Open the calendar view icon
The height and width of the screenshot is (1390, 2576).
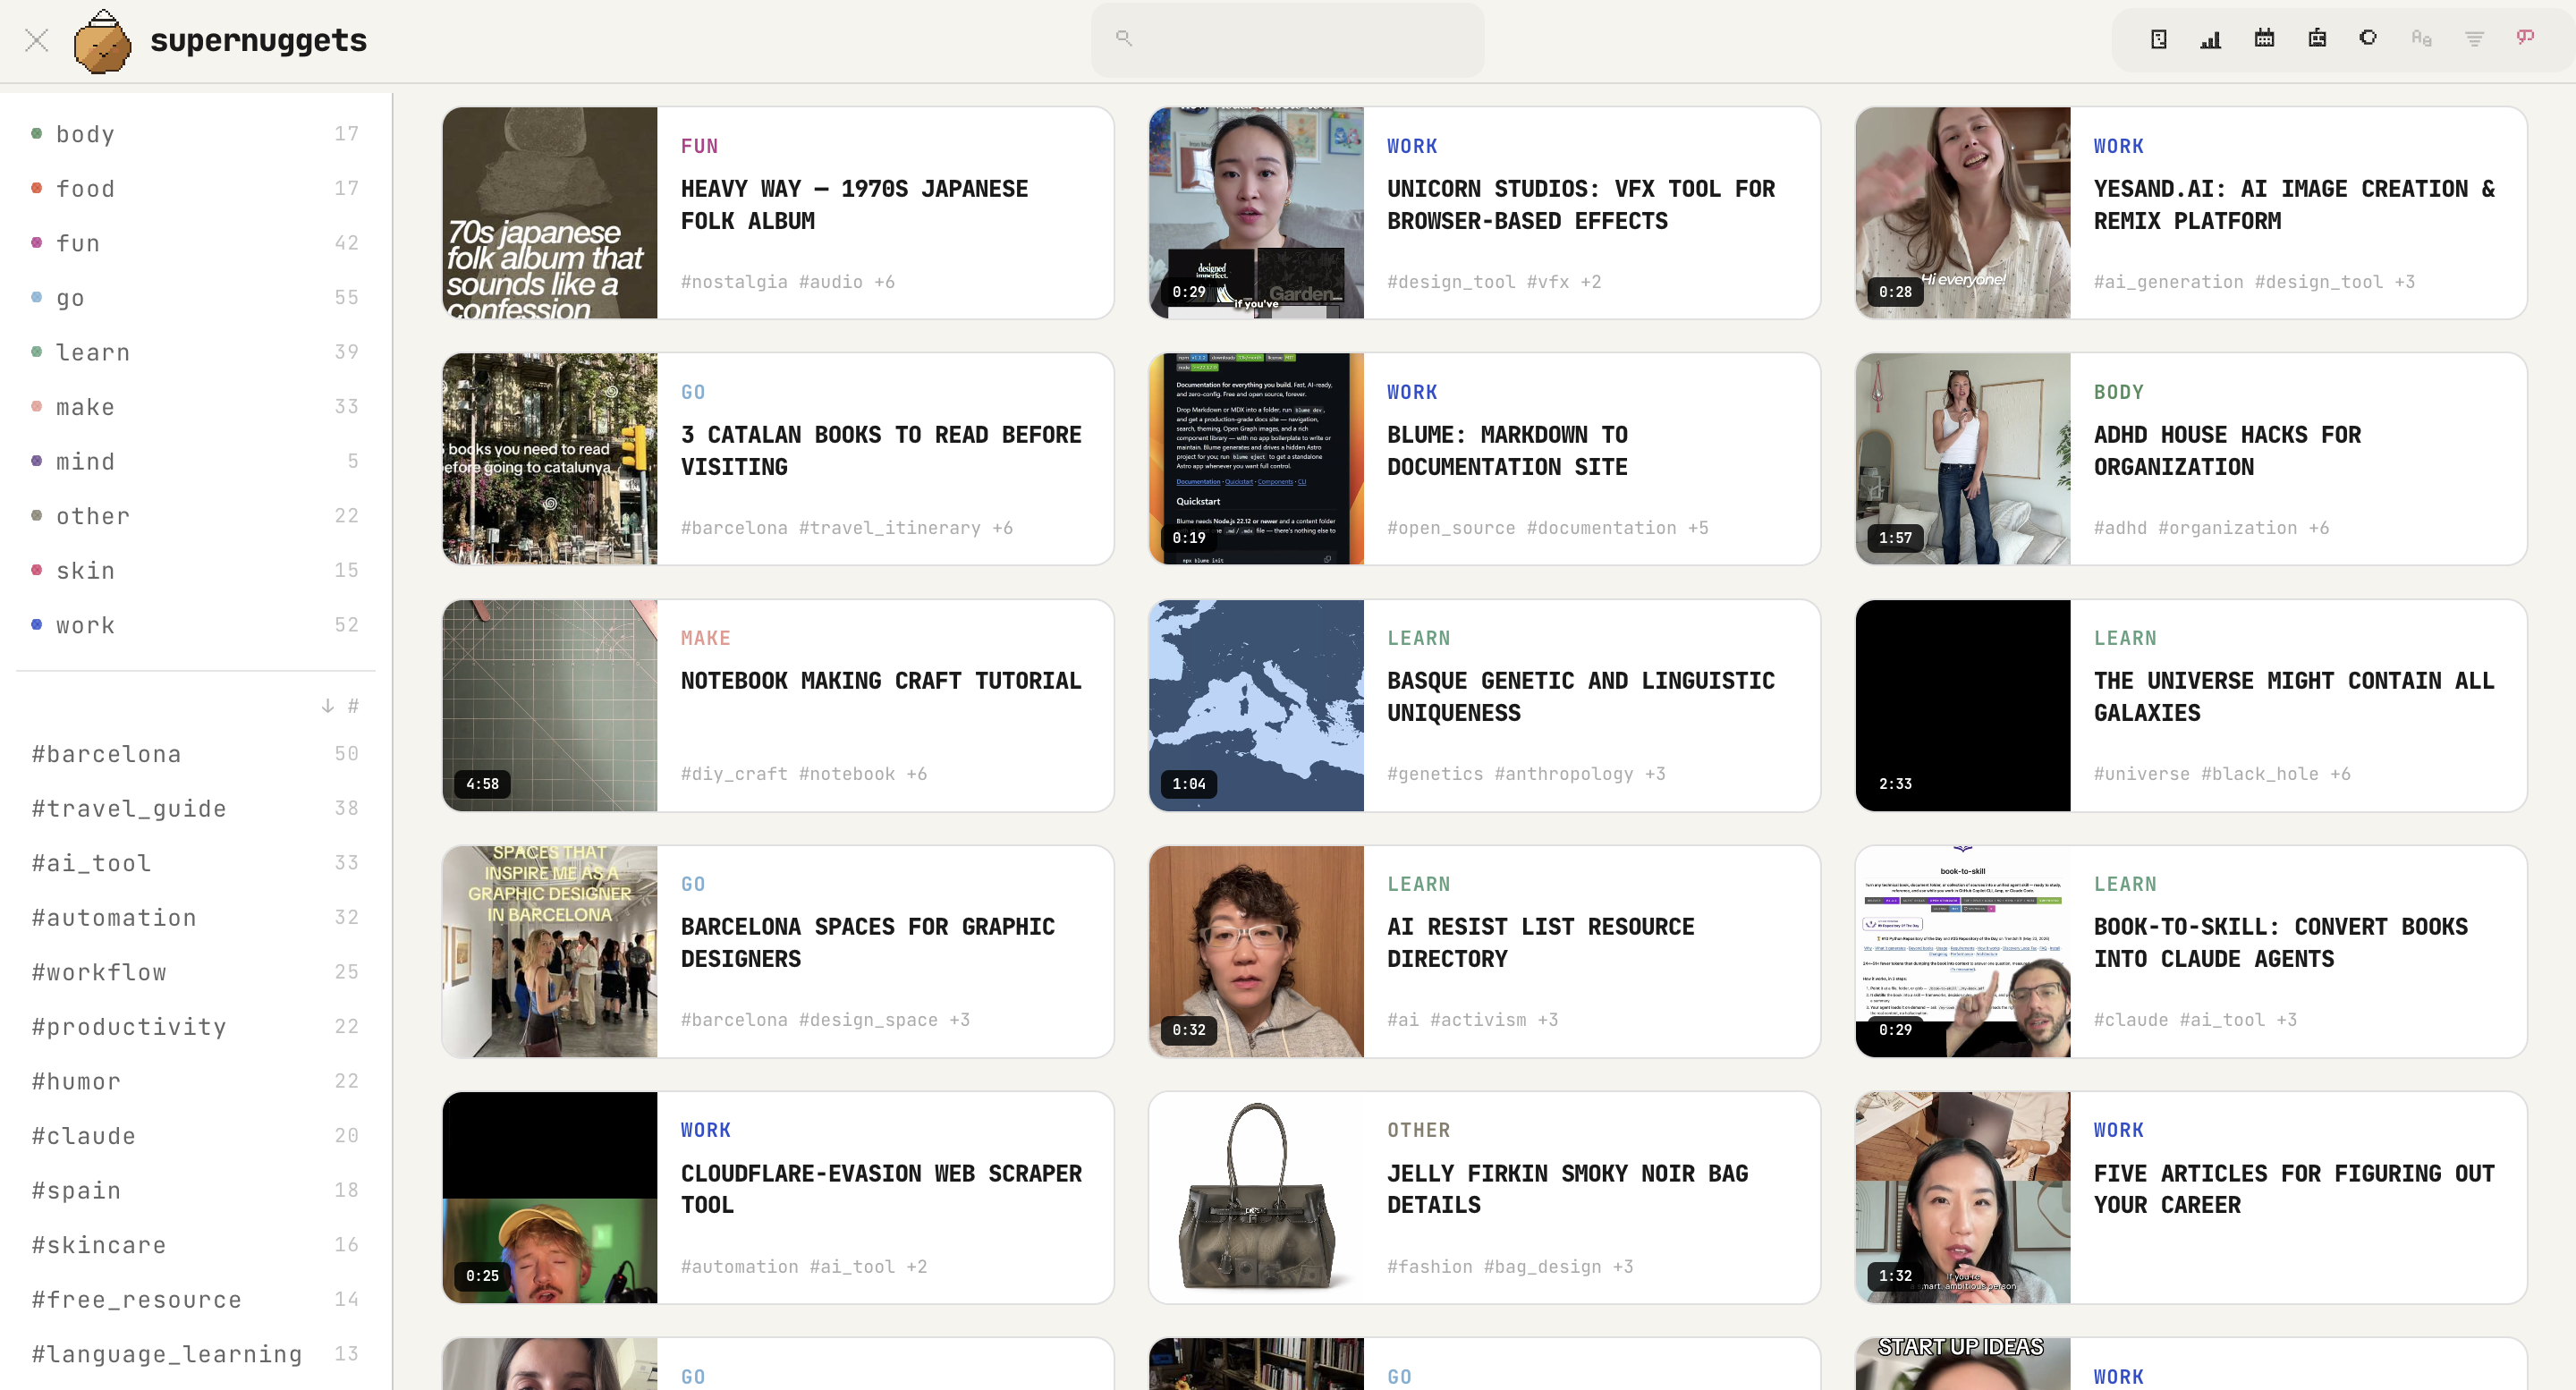2264,38
